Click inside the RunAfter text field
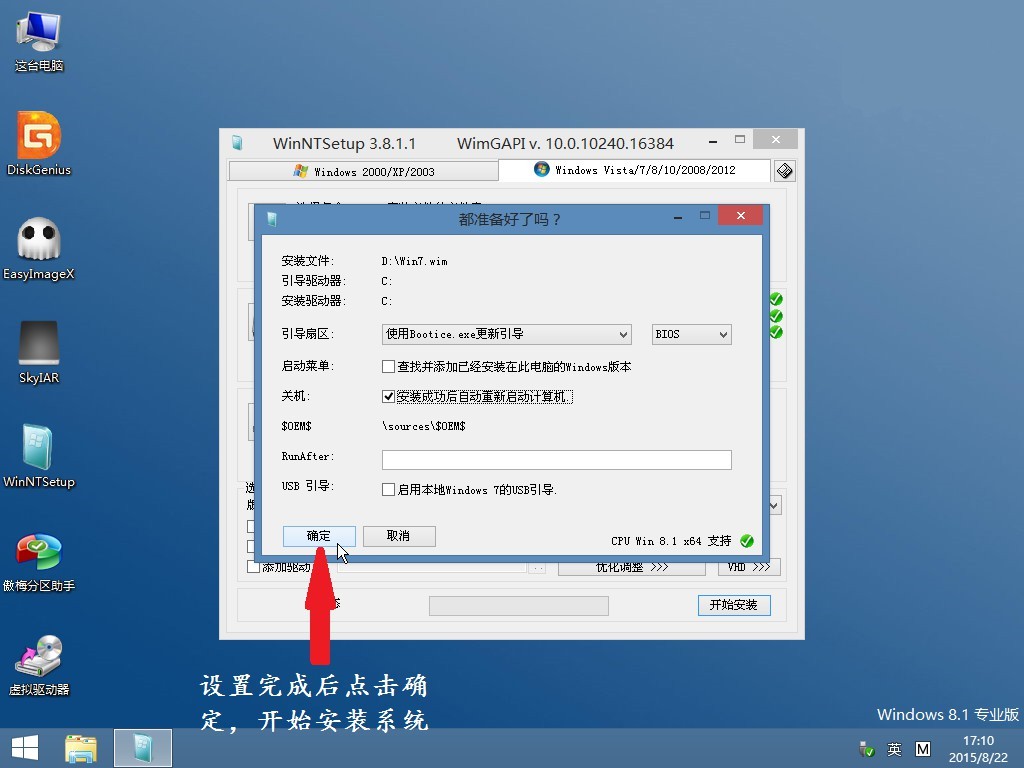The height and width of the screenshot is (768, 1024). tap(556, 459)
